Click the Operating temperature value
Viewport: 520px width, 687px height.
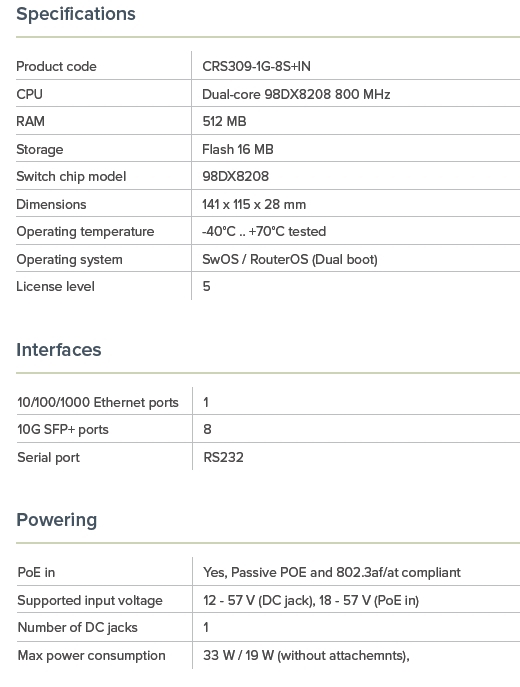(264, 231)
